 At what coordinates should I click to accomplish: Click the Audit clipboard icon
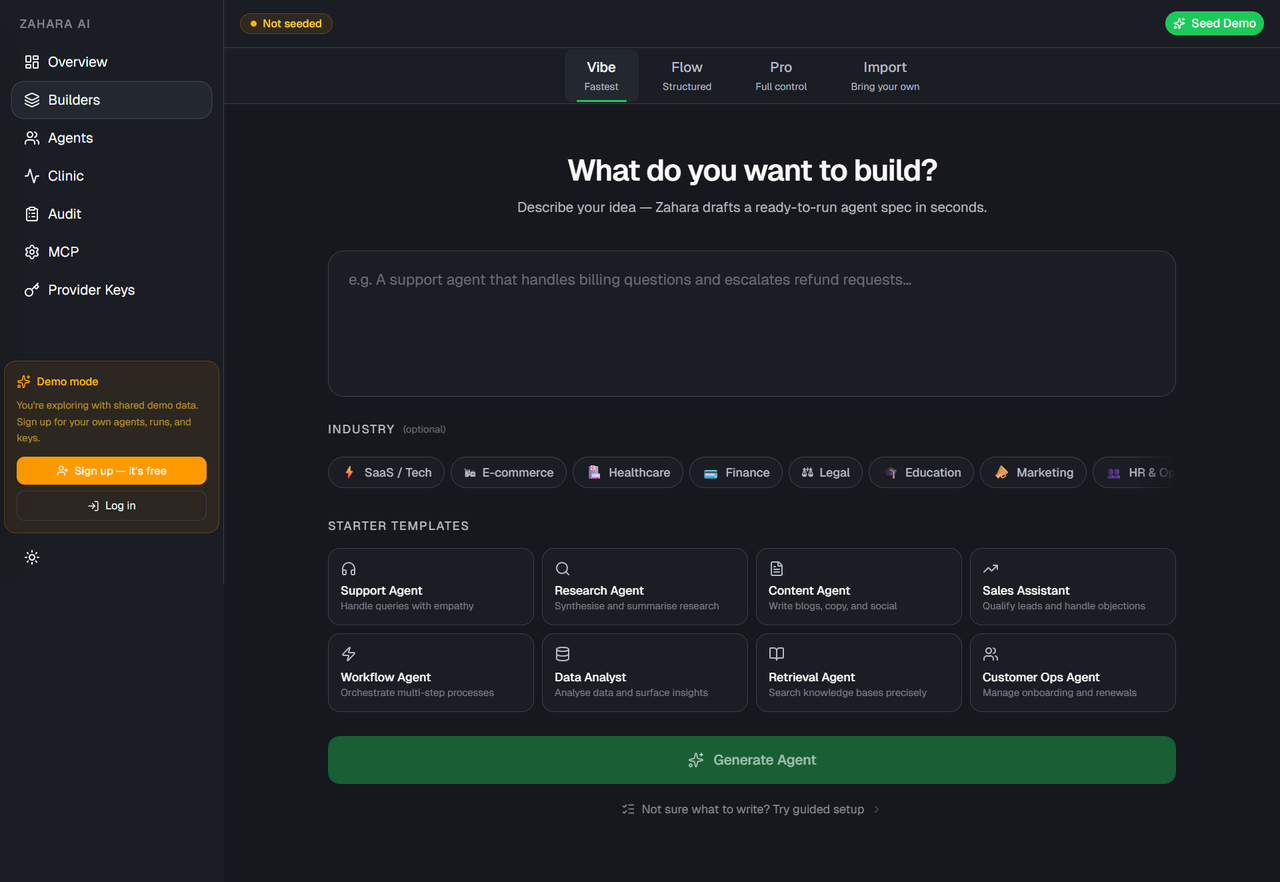click(32, 214)
